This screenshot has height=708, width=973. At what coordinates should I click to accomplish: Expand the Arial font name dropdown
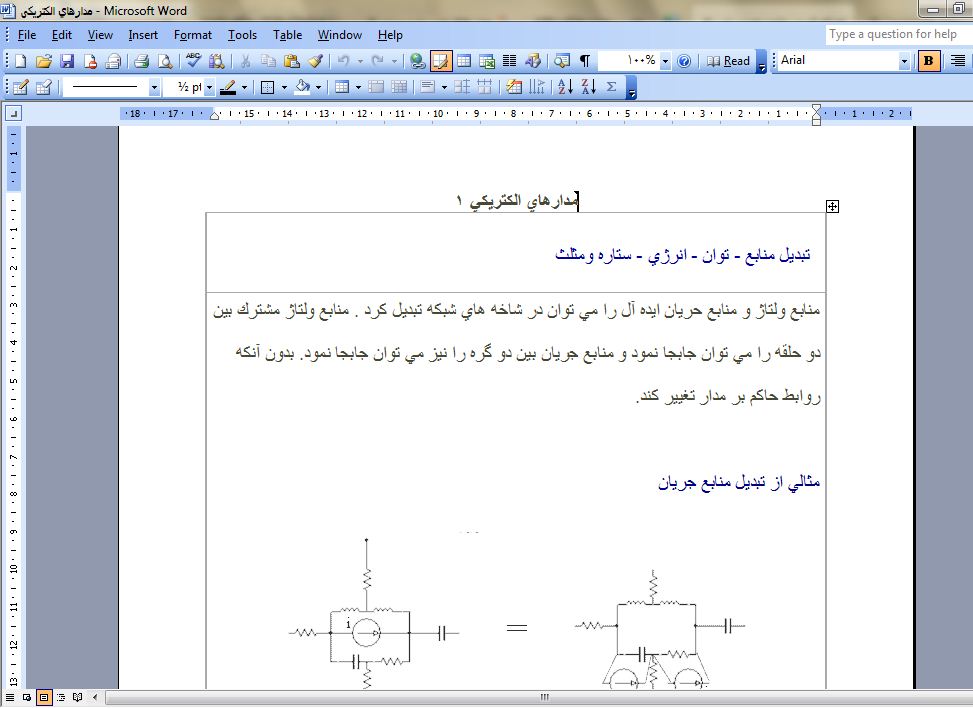(904, 61)
